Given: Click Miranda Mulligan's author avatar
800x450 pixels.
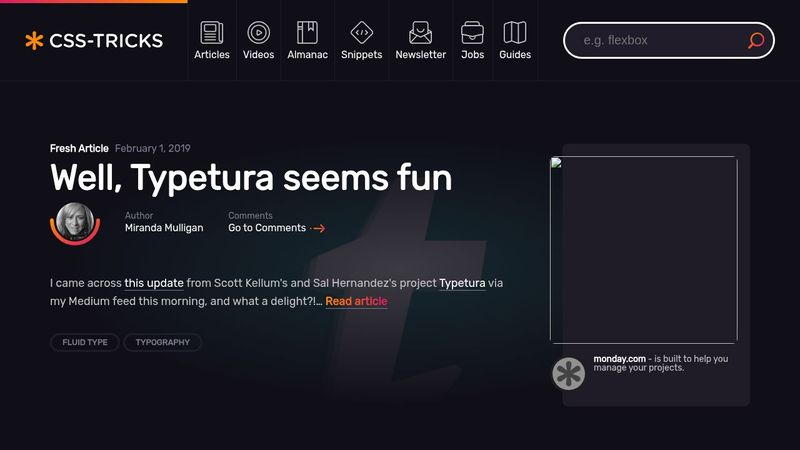Looking at the screenshot, I should [x=75, y=222].
